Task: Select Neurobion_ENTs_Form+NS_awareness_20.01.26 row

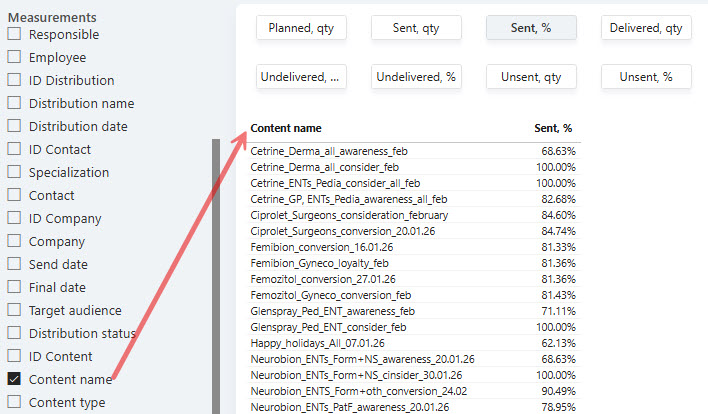Action: pos(414,359)
